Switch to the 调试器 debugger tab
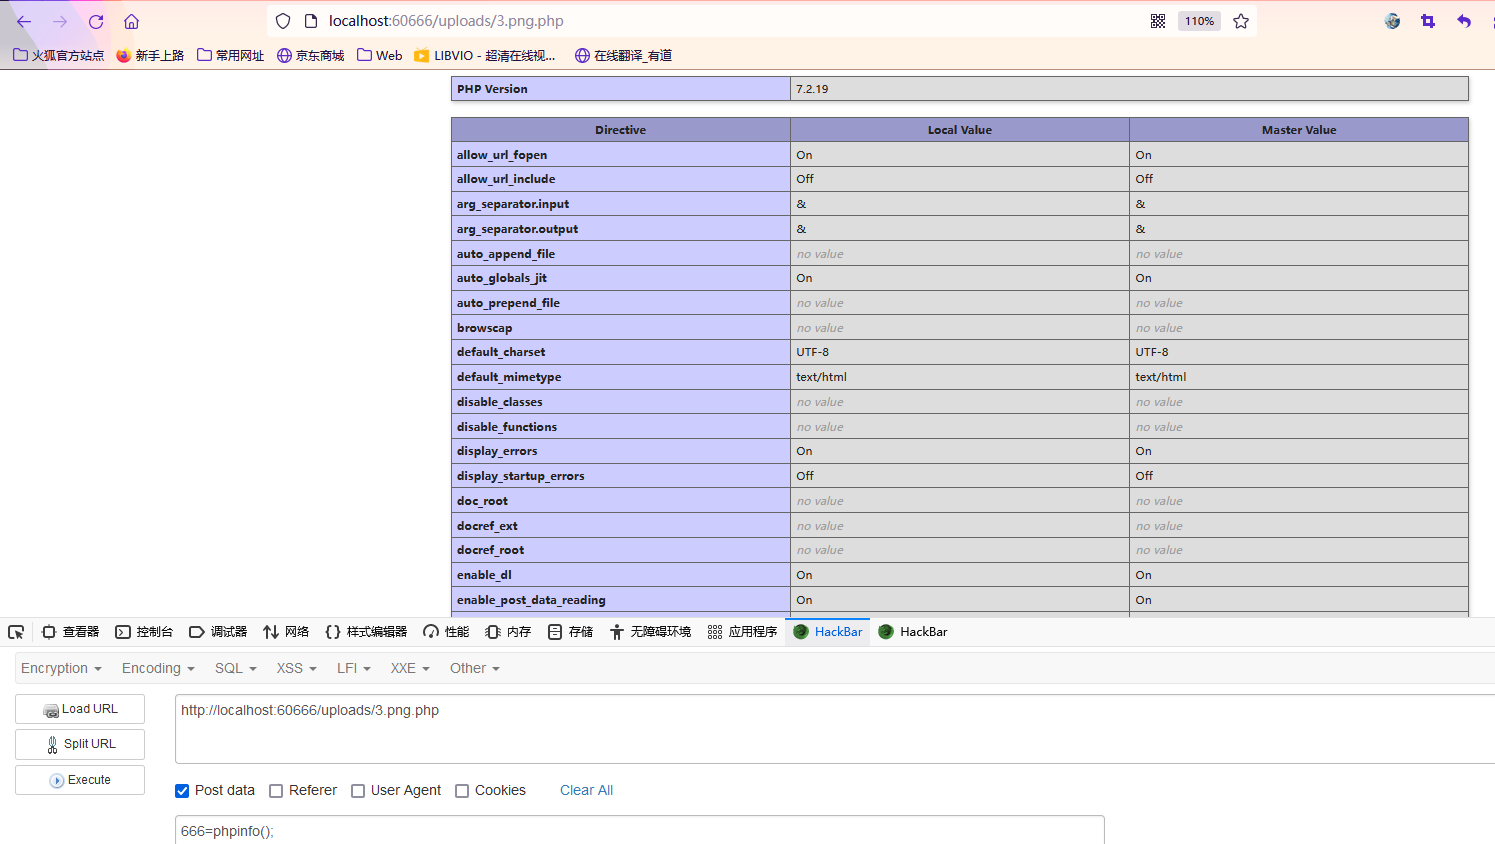The width and height of the screenshot is (1495, 844). pos(218,632)
